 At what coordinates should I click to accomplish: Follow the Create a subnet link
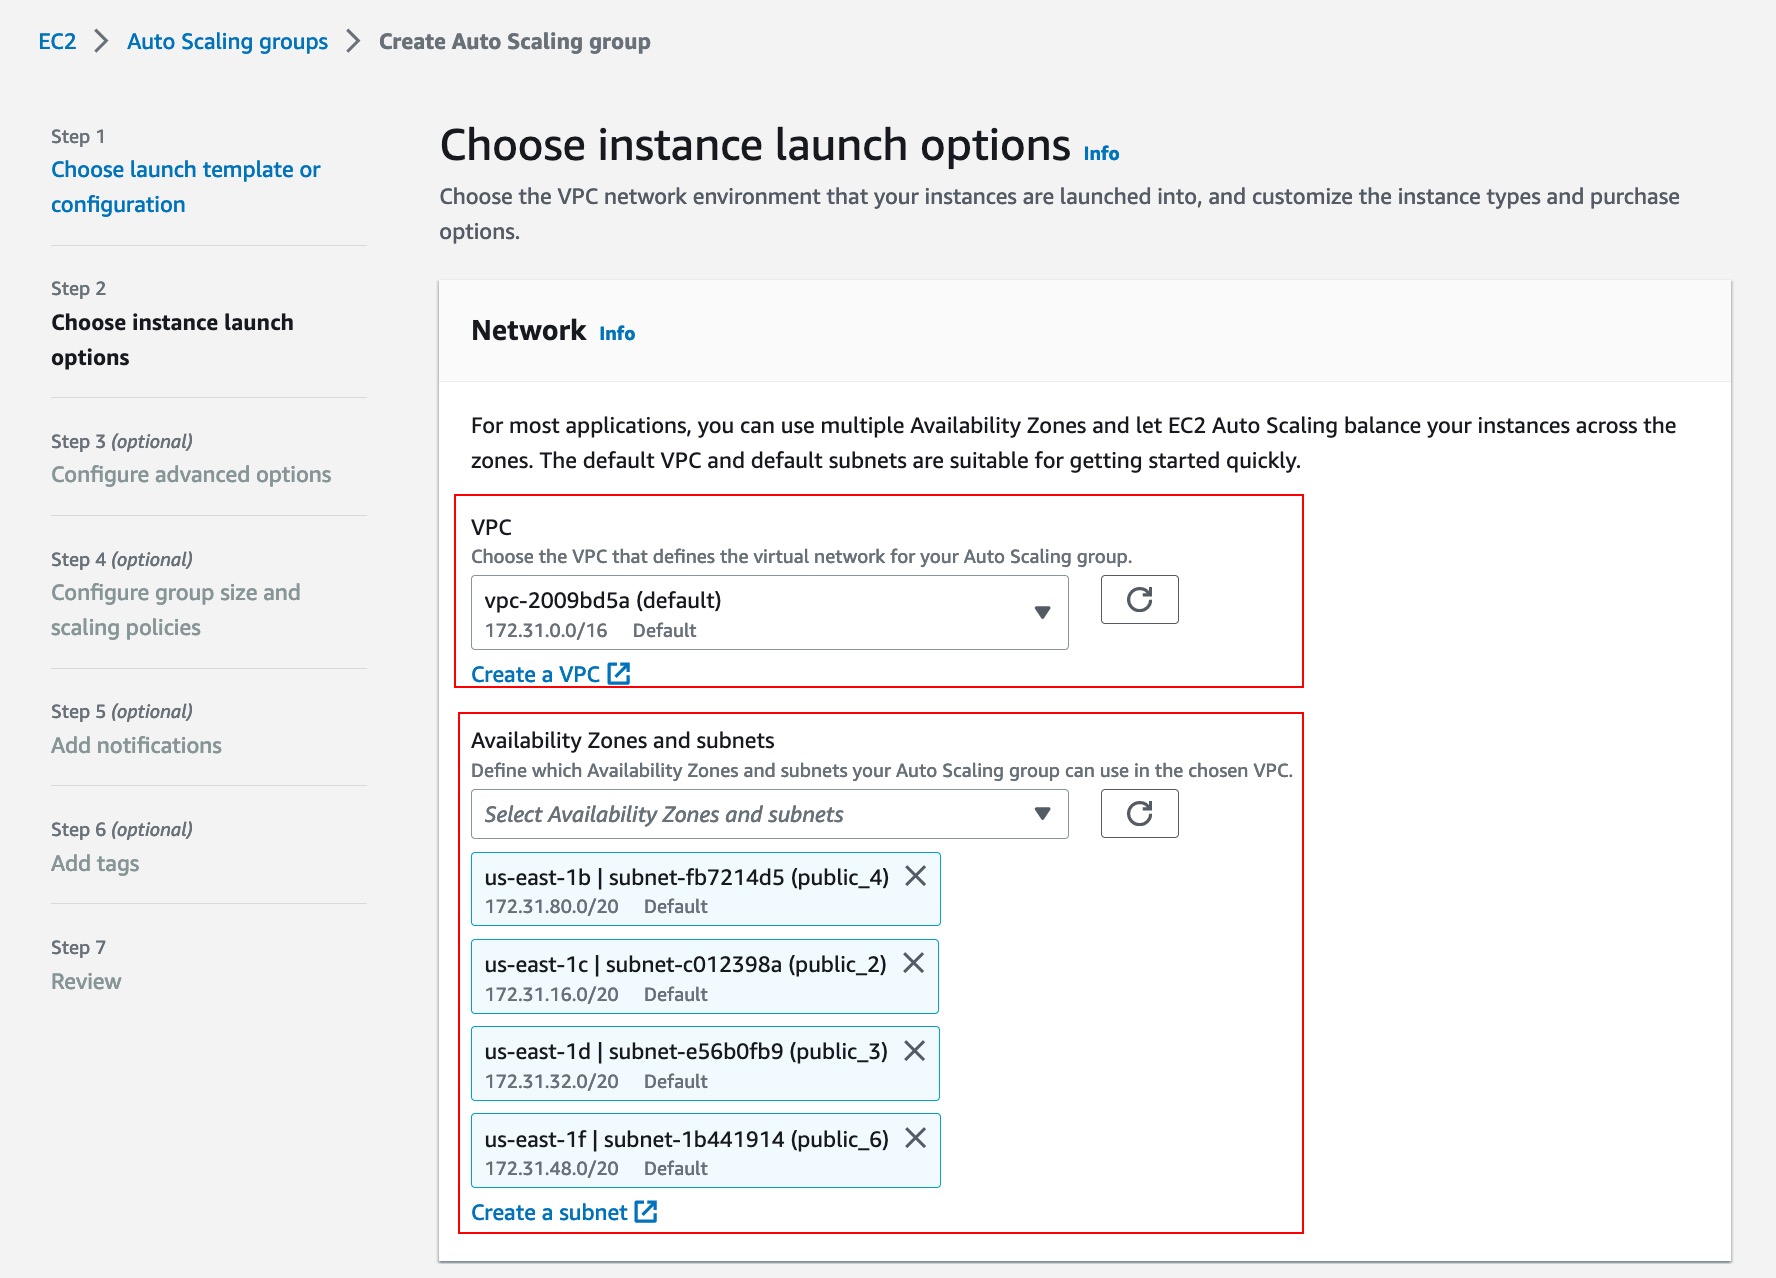564,1212
